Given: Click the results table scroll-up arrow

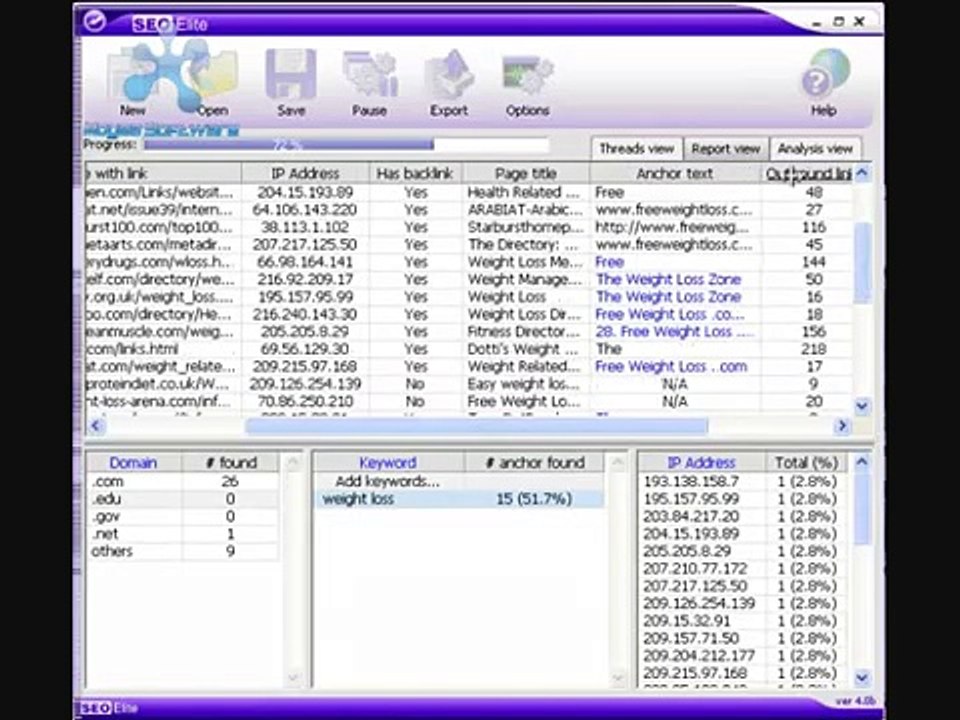Looking at the screenshot, I should click(862, 173).
